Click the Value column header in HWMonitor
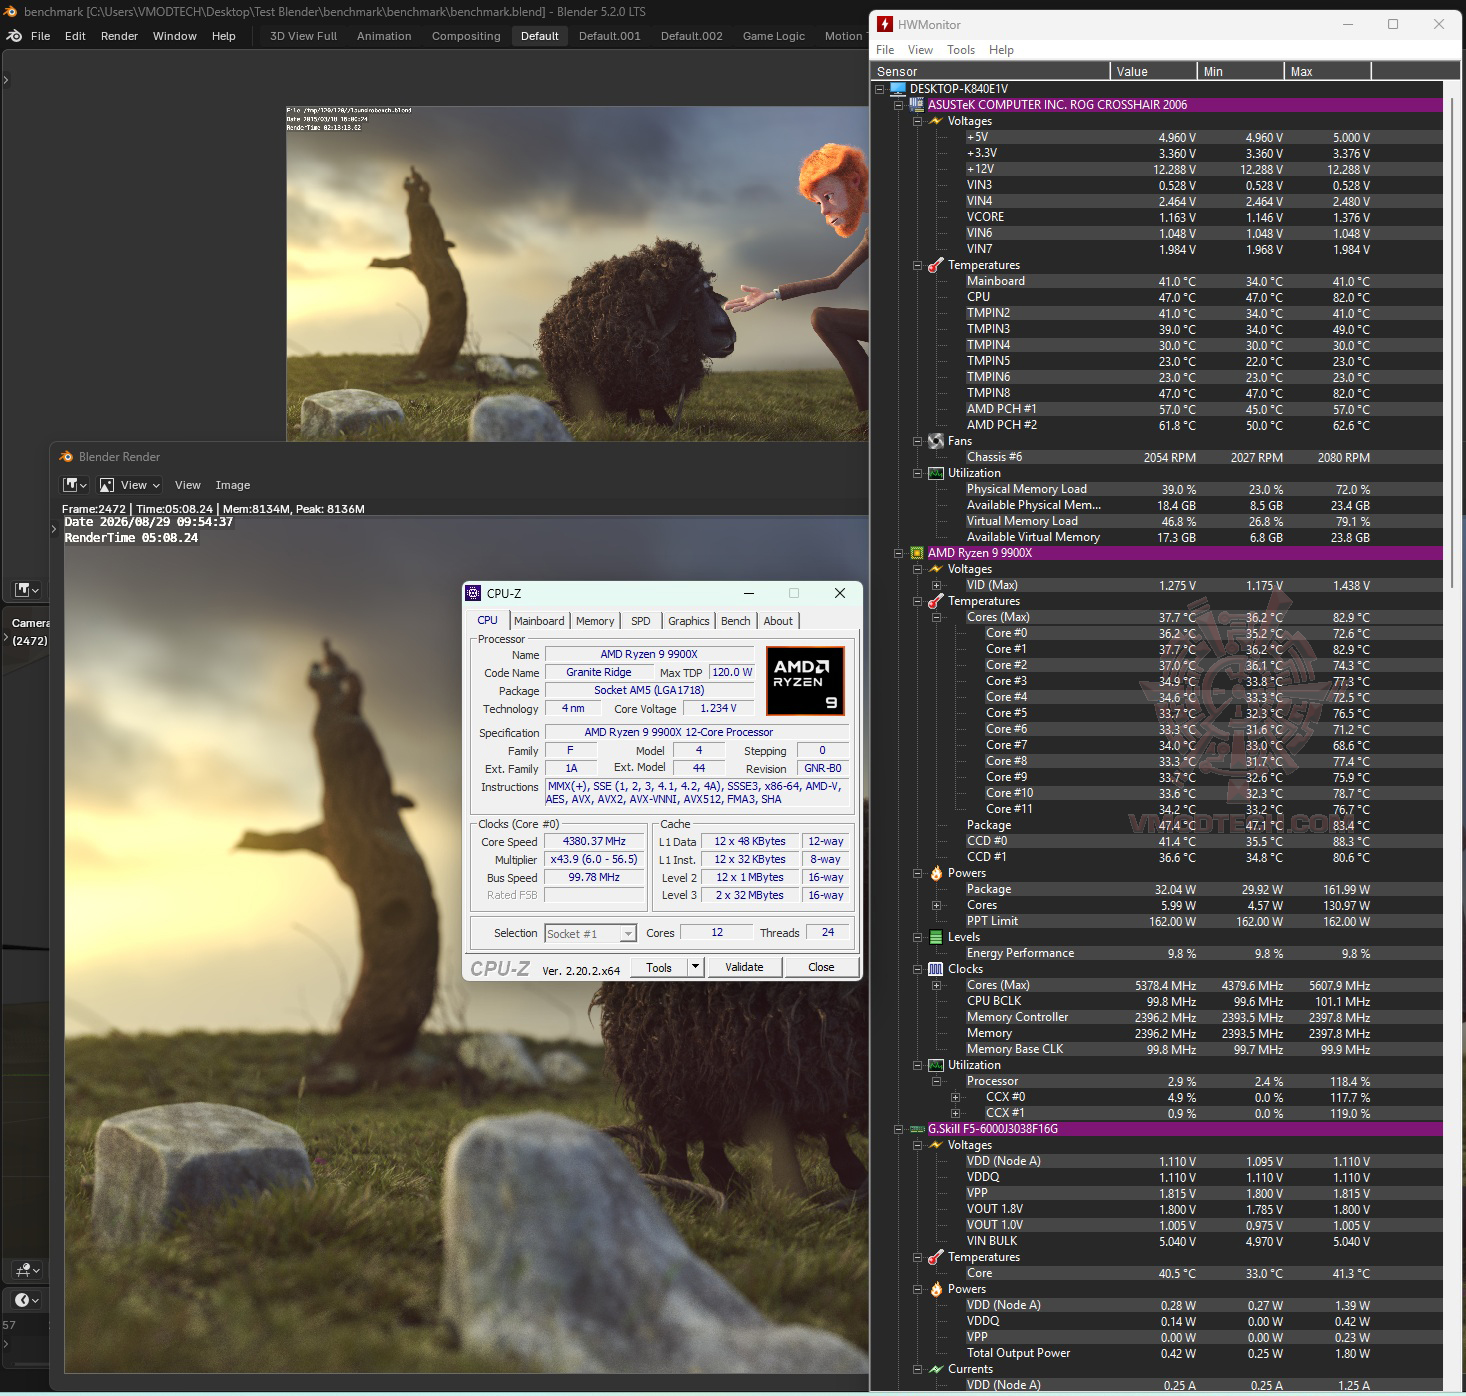Screen dimensions: 1466x1396 1154,71
